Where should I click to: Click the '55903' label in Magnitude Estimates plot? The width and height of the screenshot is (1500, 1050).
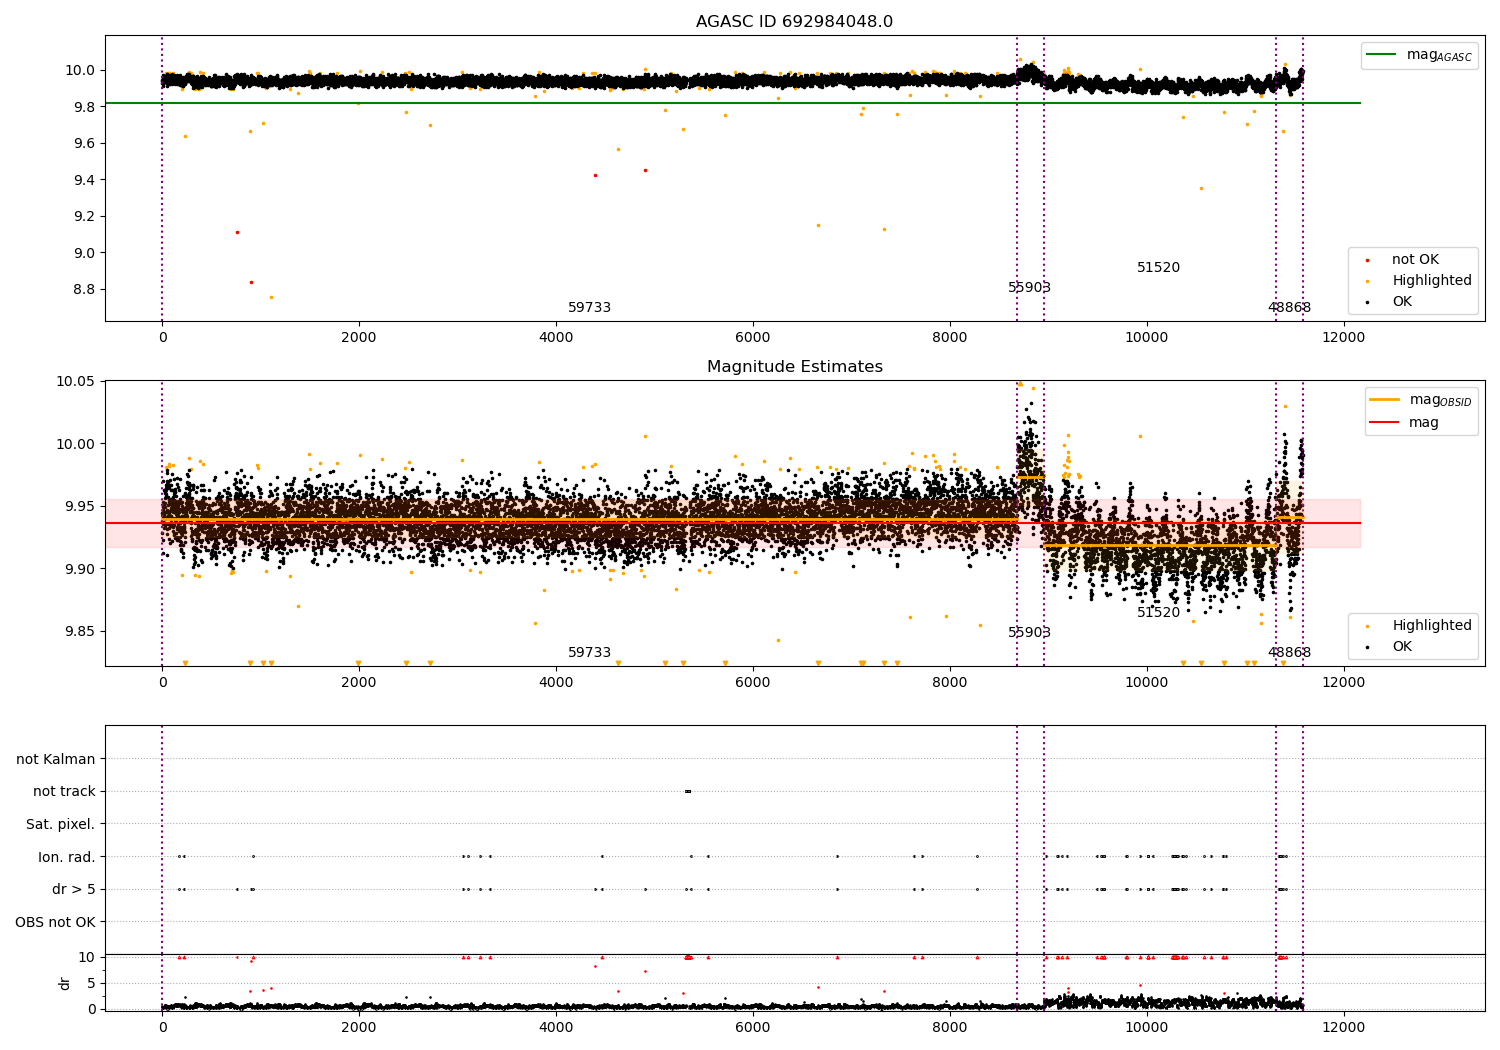click(x=1029, y=633)
